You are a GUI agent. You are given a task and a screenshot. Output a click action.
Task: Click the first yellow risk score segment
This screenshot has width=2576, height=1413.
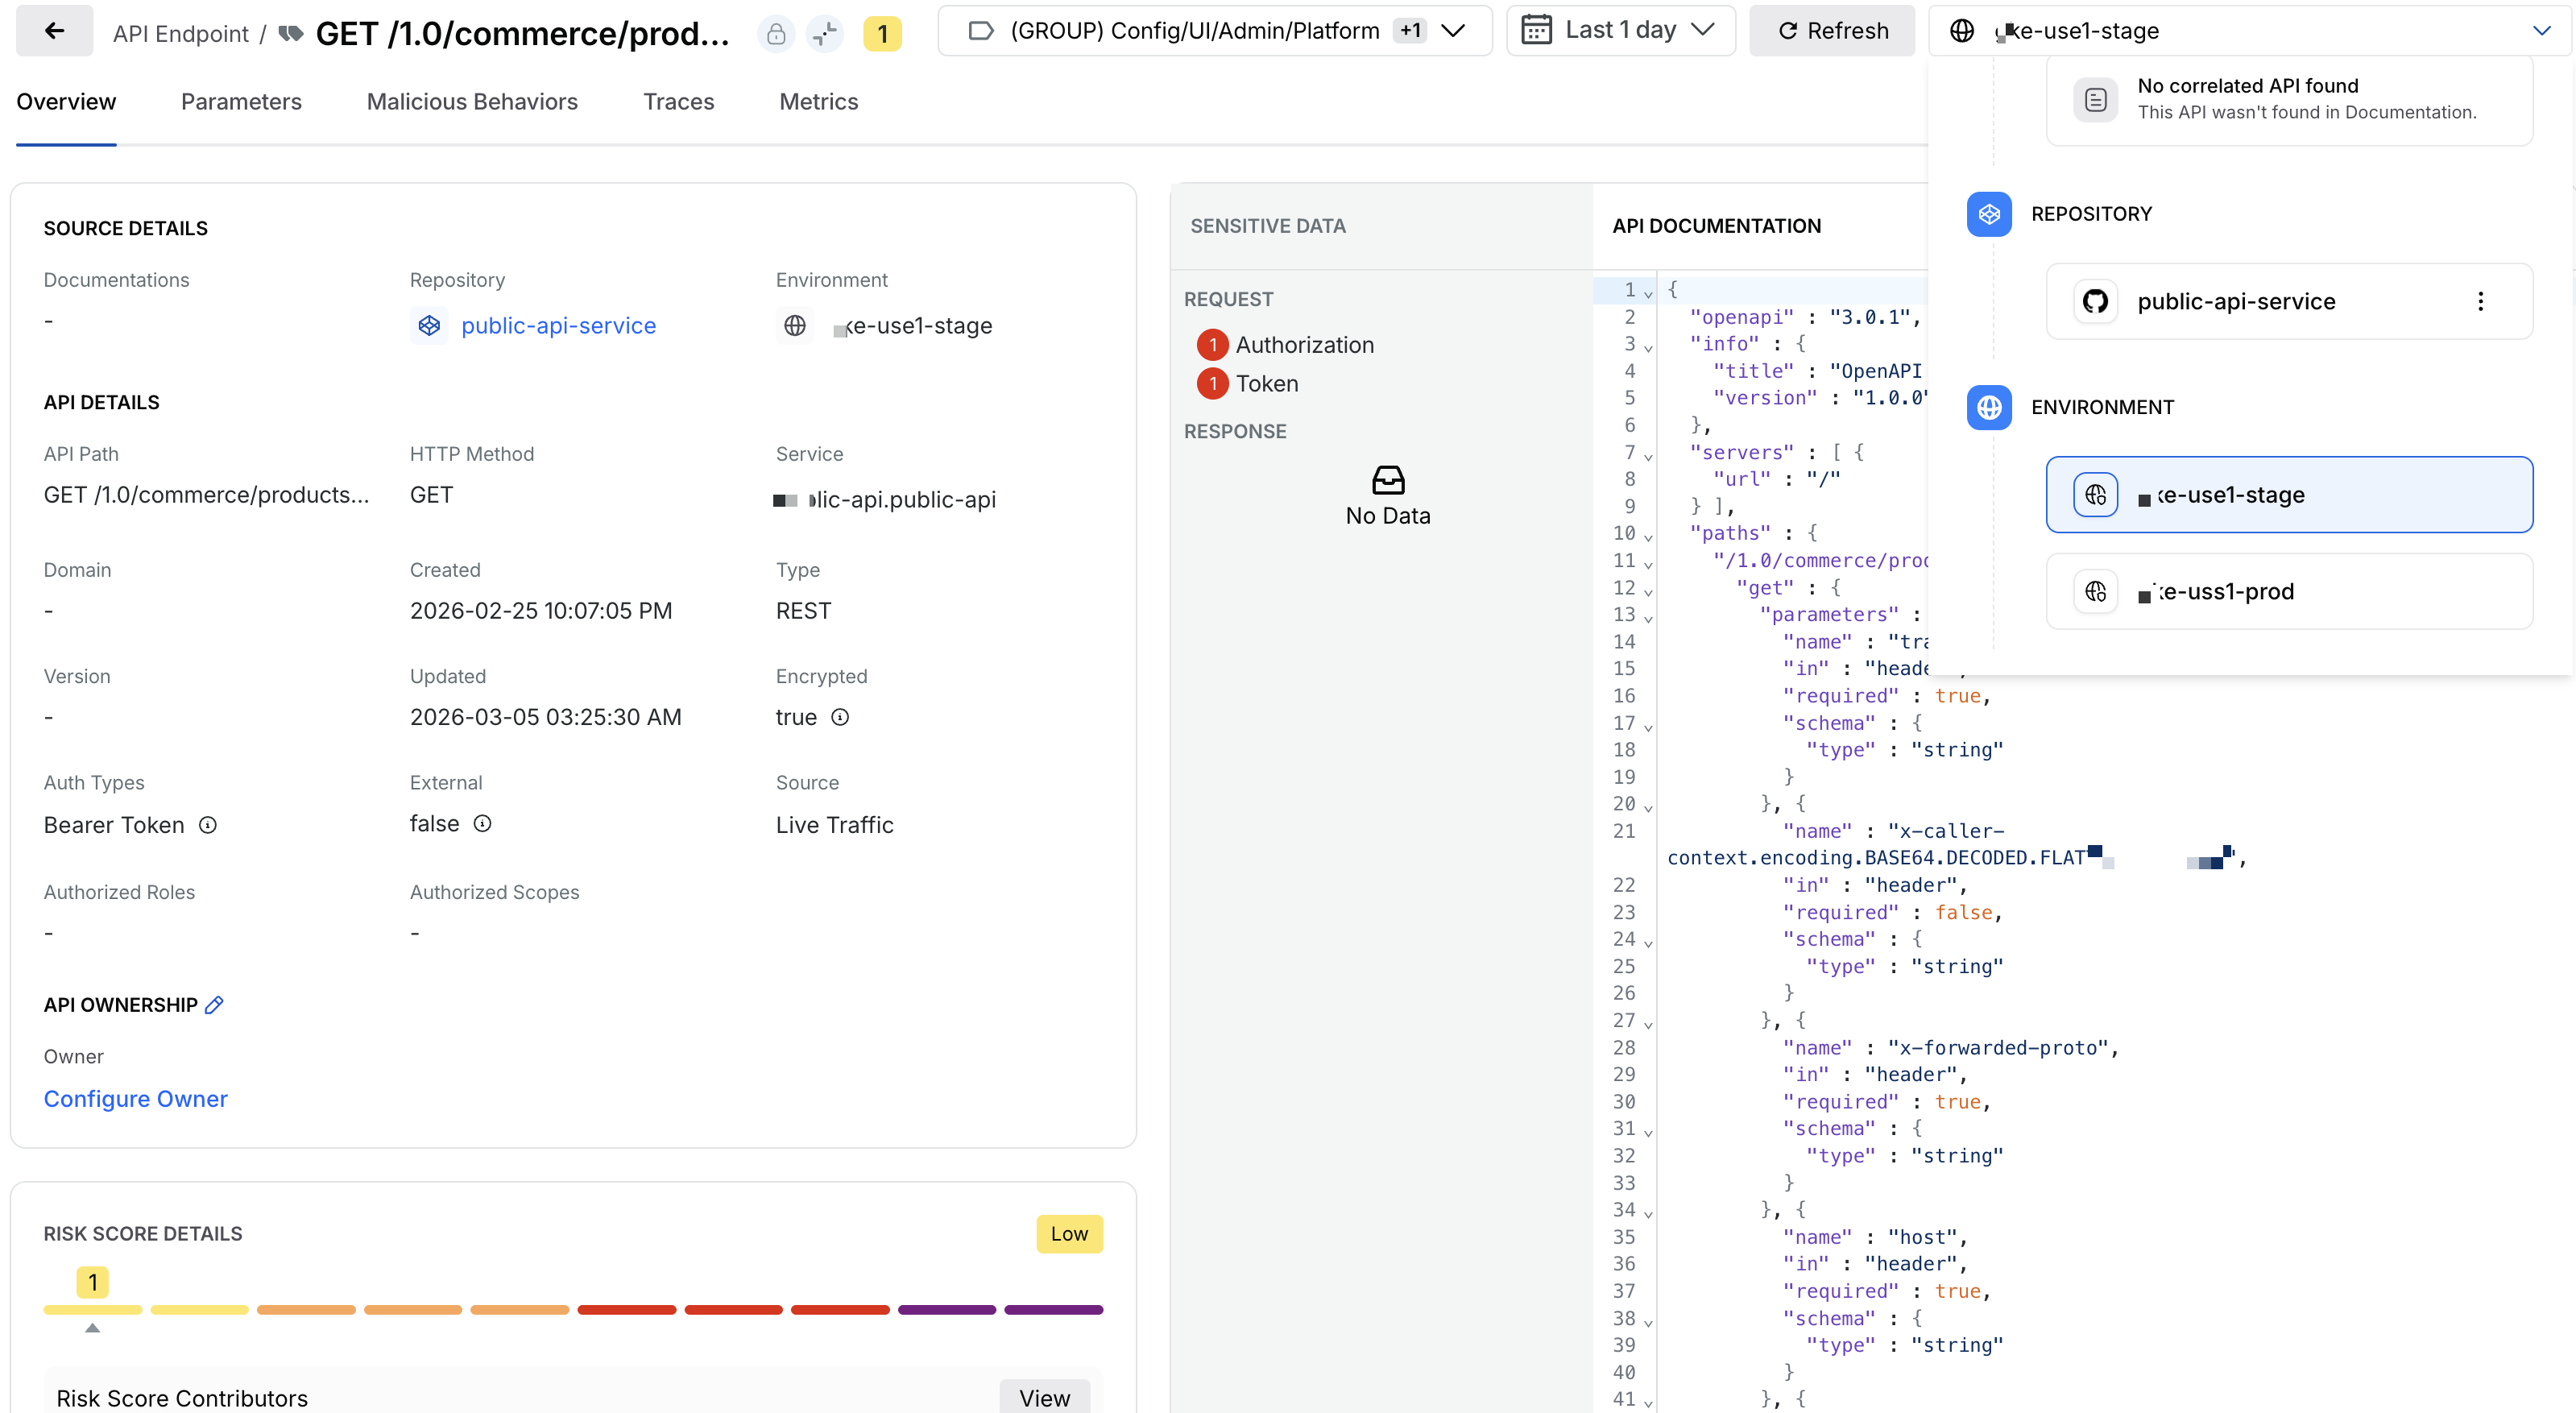(93, 1309)
